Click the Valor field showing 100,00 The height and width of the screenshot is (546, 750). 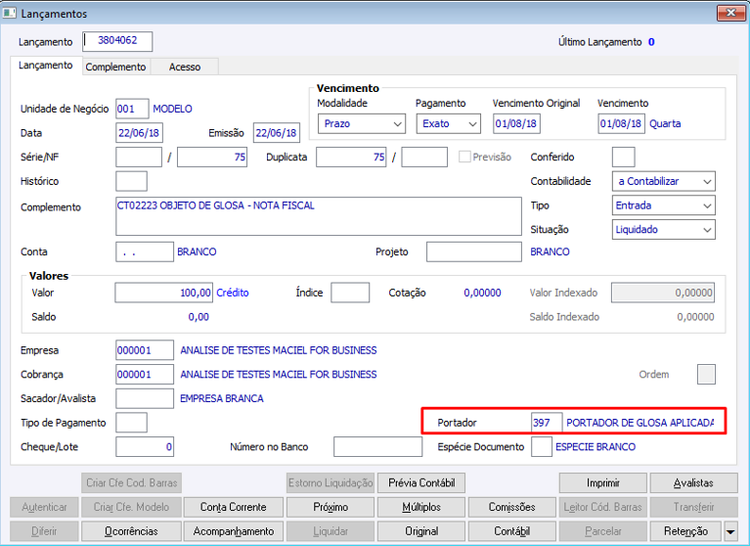[164, 293]
